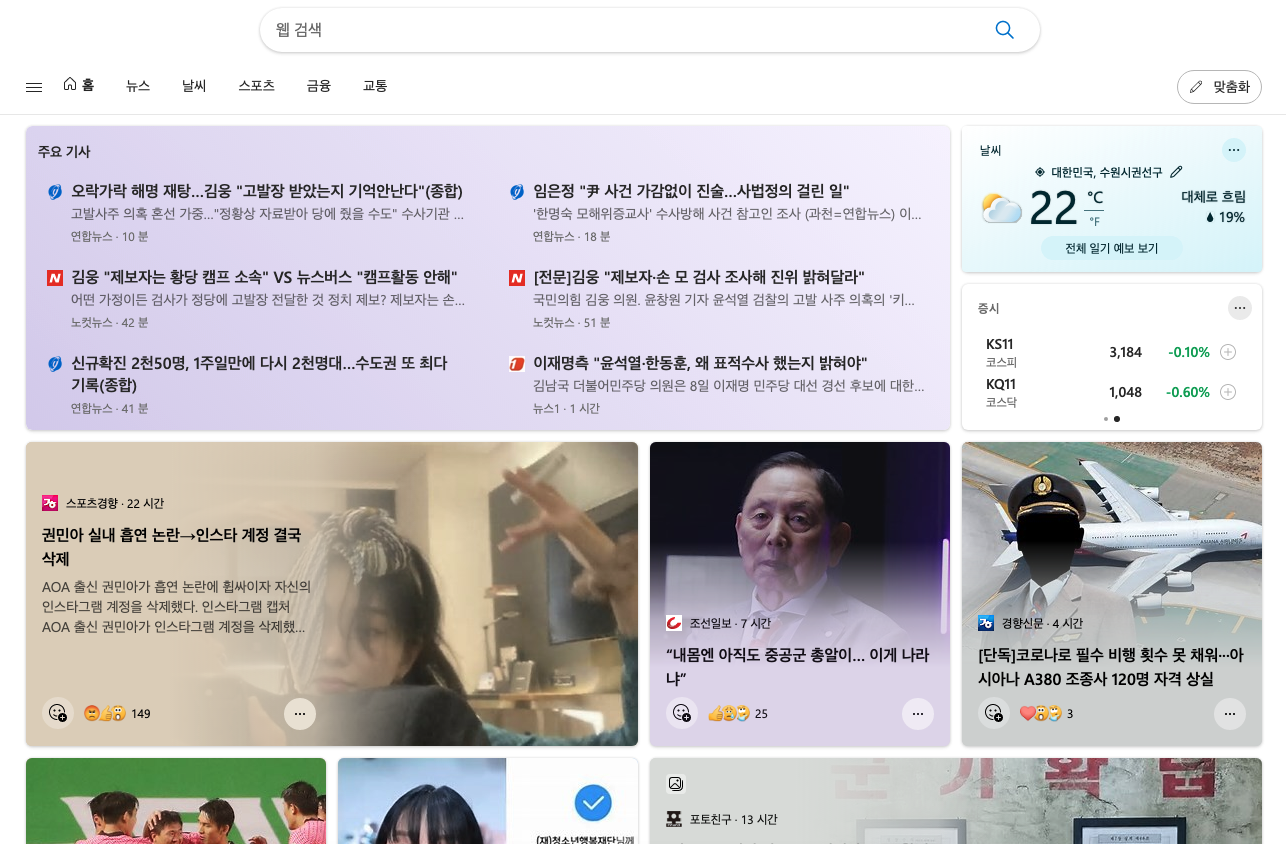Add KQ11 to watchlist with plus icon
The image size is (1286, 844).
1228,392
